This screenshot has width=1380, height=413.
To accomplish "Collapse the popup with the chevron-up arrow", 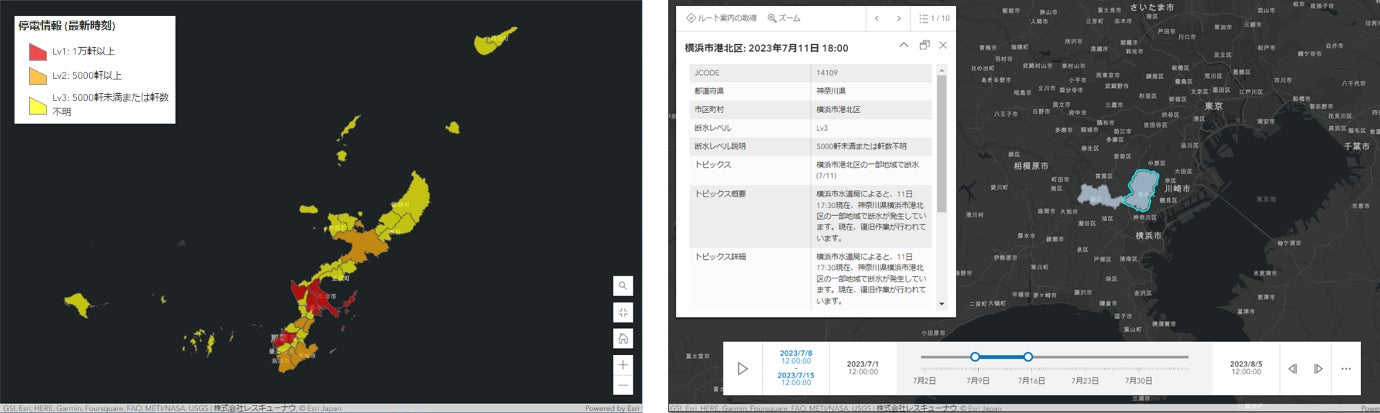I will tap(904, 46).
